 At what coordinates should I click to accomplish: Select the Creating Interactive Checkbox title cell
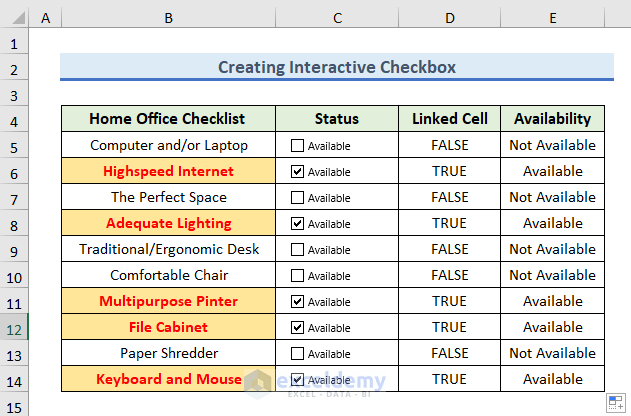(336, 67)
